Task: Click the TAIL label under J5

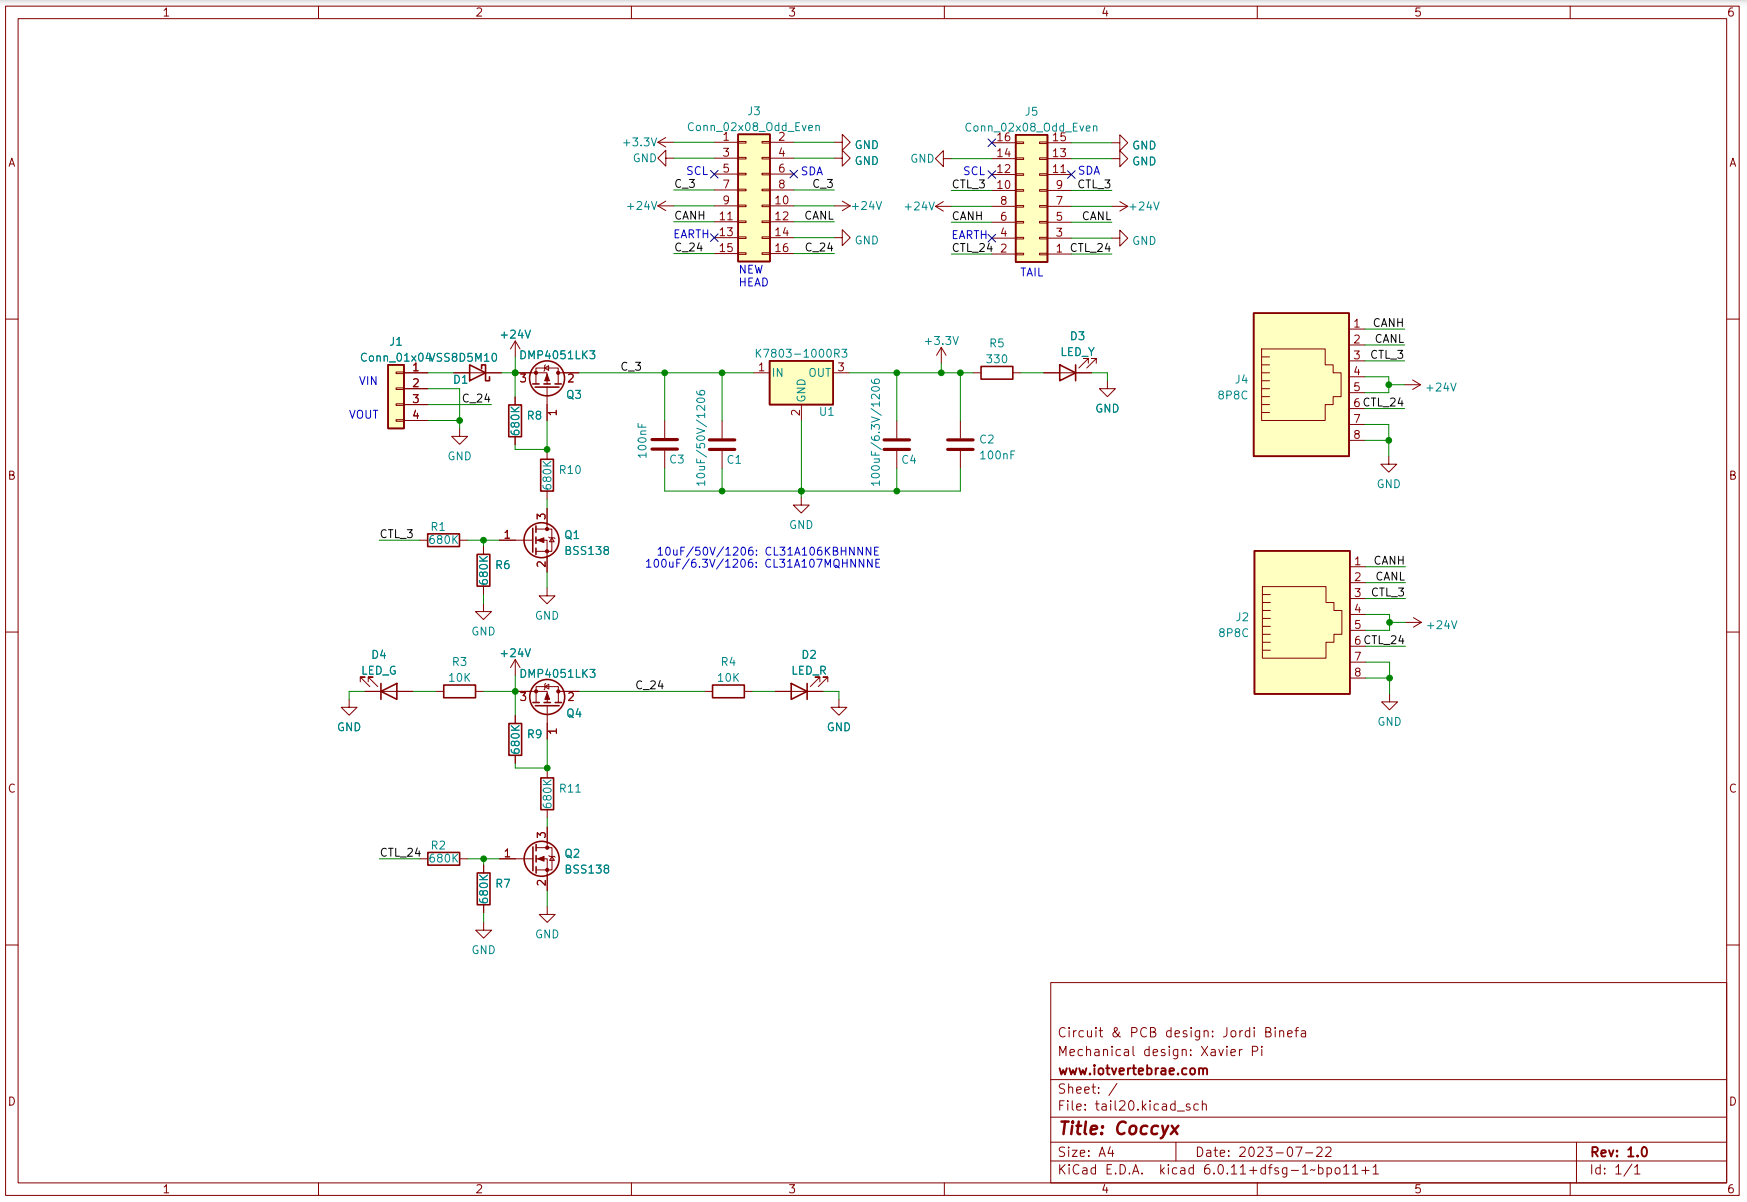Action: pos(1032,272)
